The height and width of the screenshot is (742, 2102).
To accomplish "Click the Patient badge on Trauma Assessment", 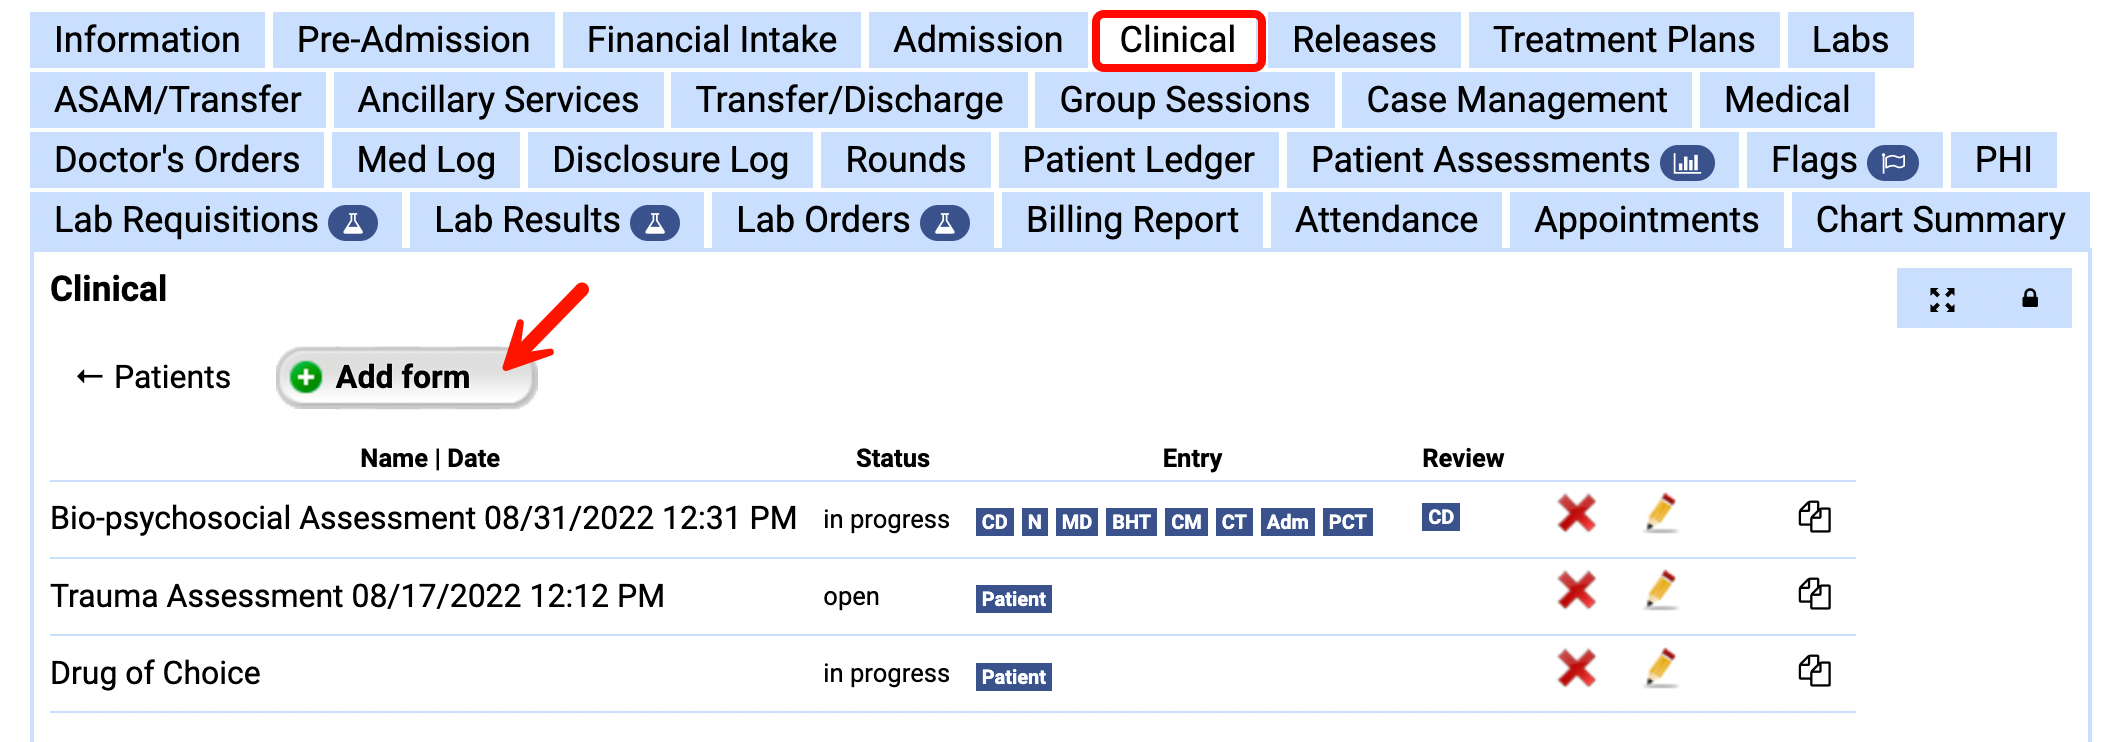I will point(1013,599).
